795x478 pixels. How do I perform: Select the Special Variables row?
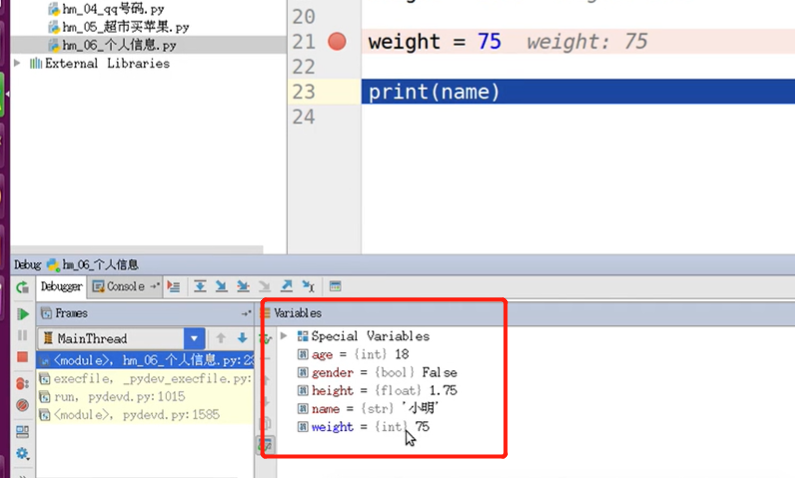point(364,336)
